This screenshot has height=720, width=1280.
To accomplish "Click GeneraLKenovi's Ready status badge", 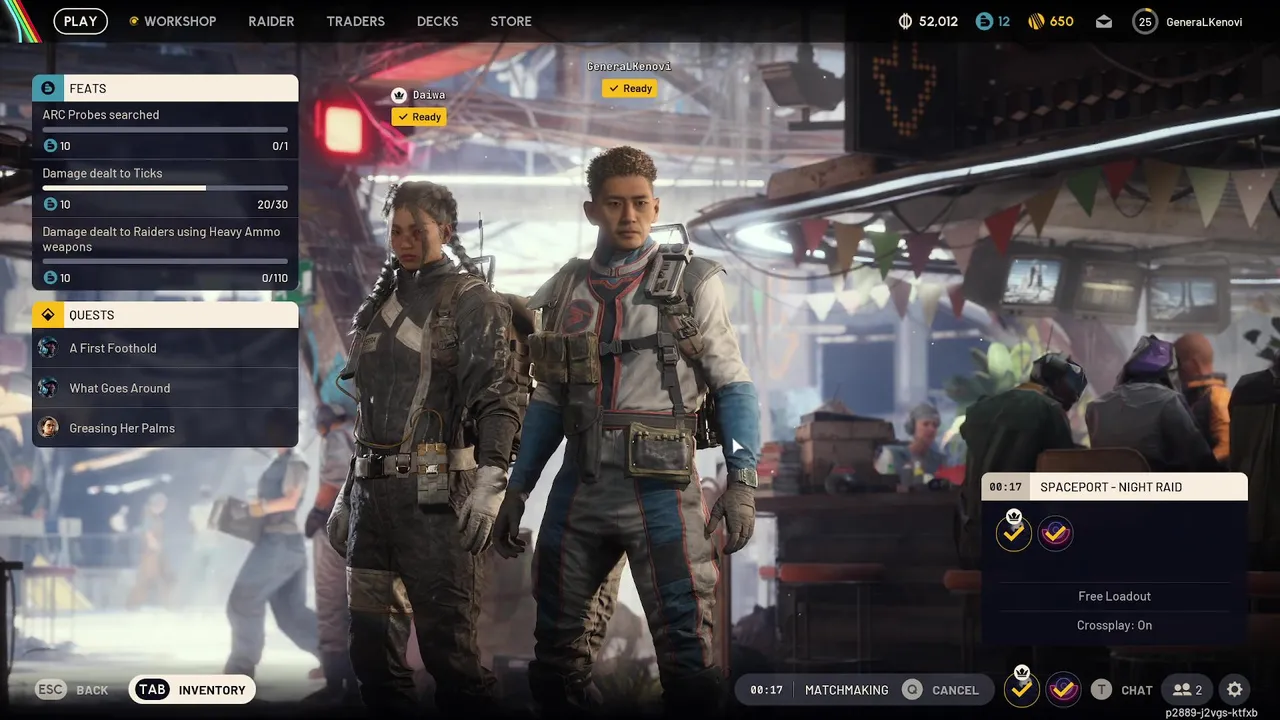I will pyautogui.click(x=630, y=88).
